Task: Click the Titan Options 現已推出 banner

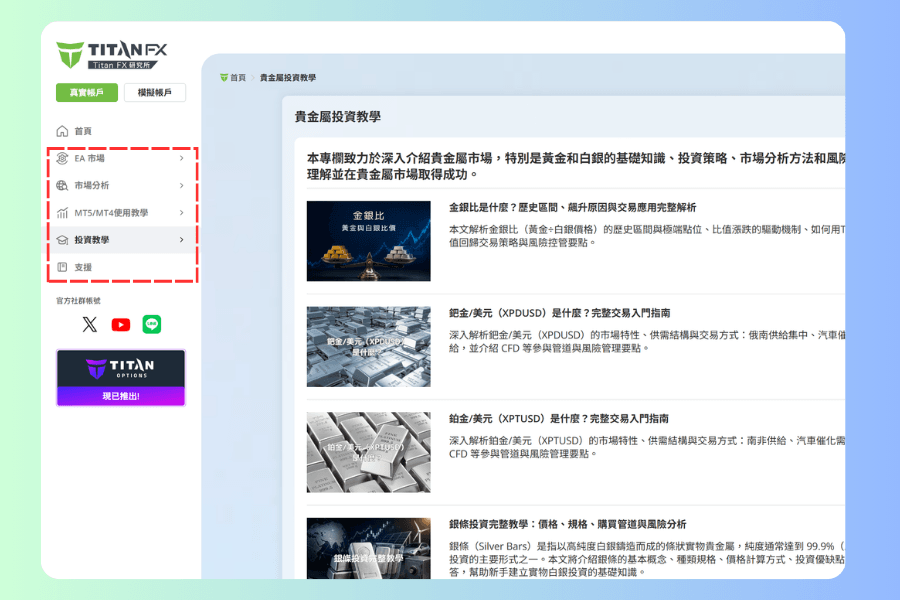Action: coord(121,378)
